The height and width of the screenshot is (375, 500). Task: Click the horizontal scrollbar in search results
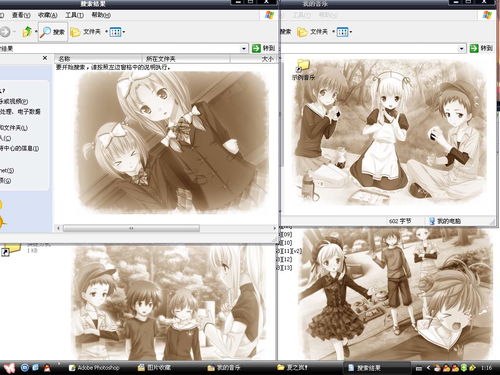tap(131, 228)
